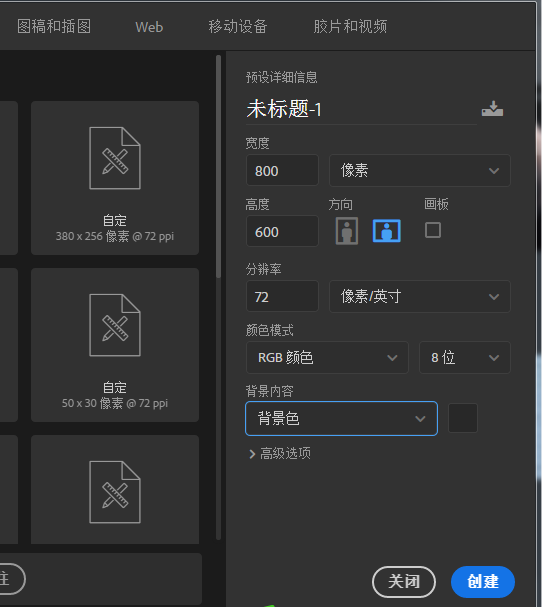Screen dimensions: 542x607
Task: Click the 未标题-1 document name field
Action: (x=361, y=109)
